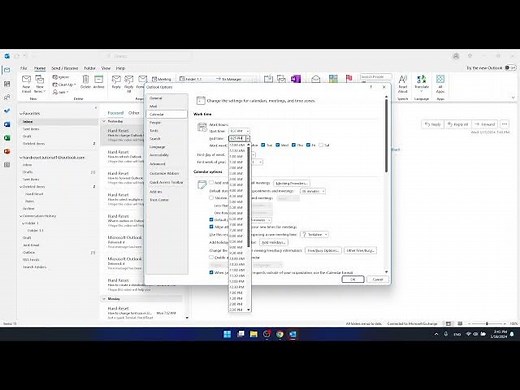Image resolution: width=520 pixels, height=390 pixels.
Task: Select the Other inbox tab
Action: pos(134,113)
